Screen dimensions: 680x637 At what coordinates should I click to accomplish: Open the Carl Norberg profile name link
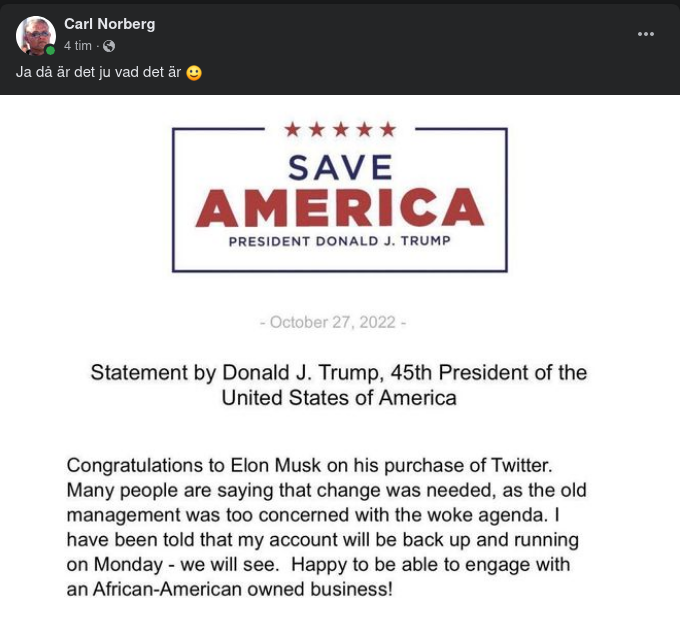tap(109, 24)
